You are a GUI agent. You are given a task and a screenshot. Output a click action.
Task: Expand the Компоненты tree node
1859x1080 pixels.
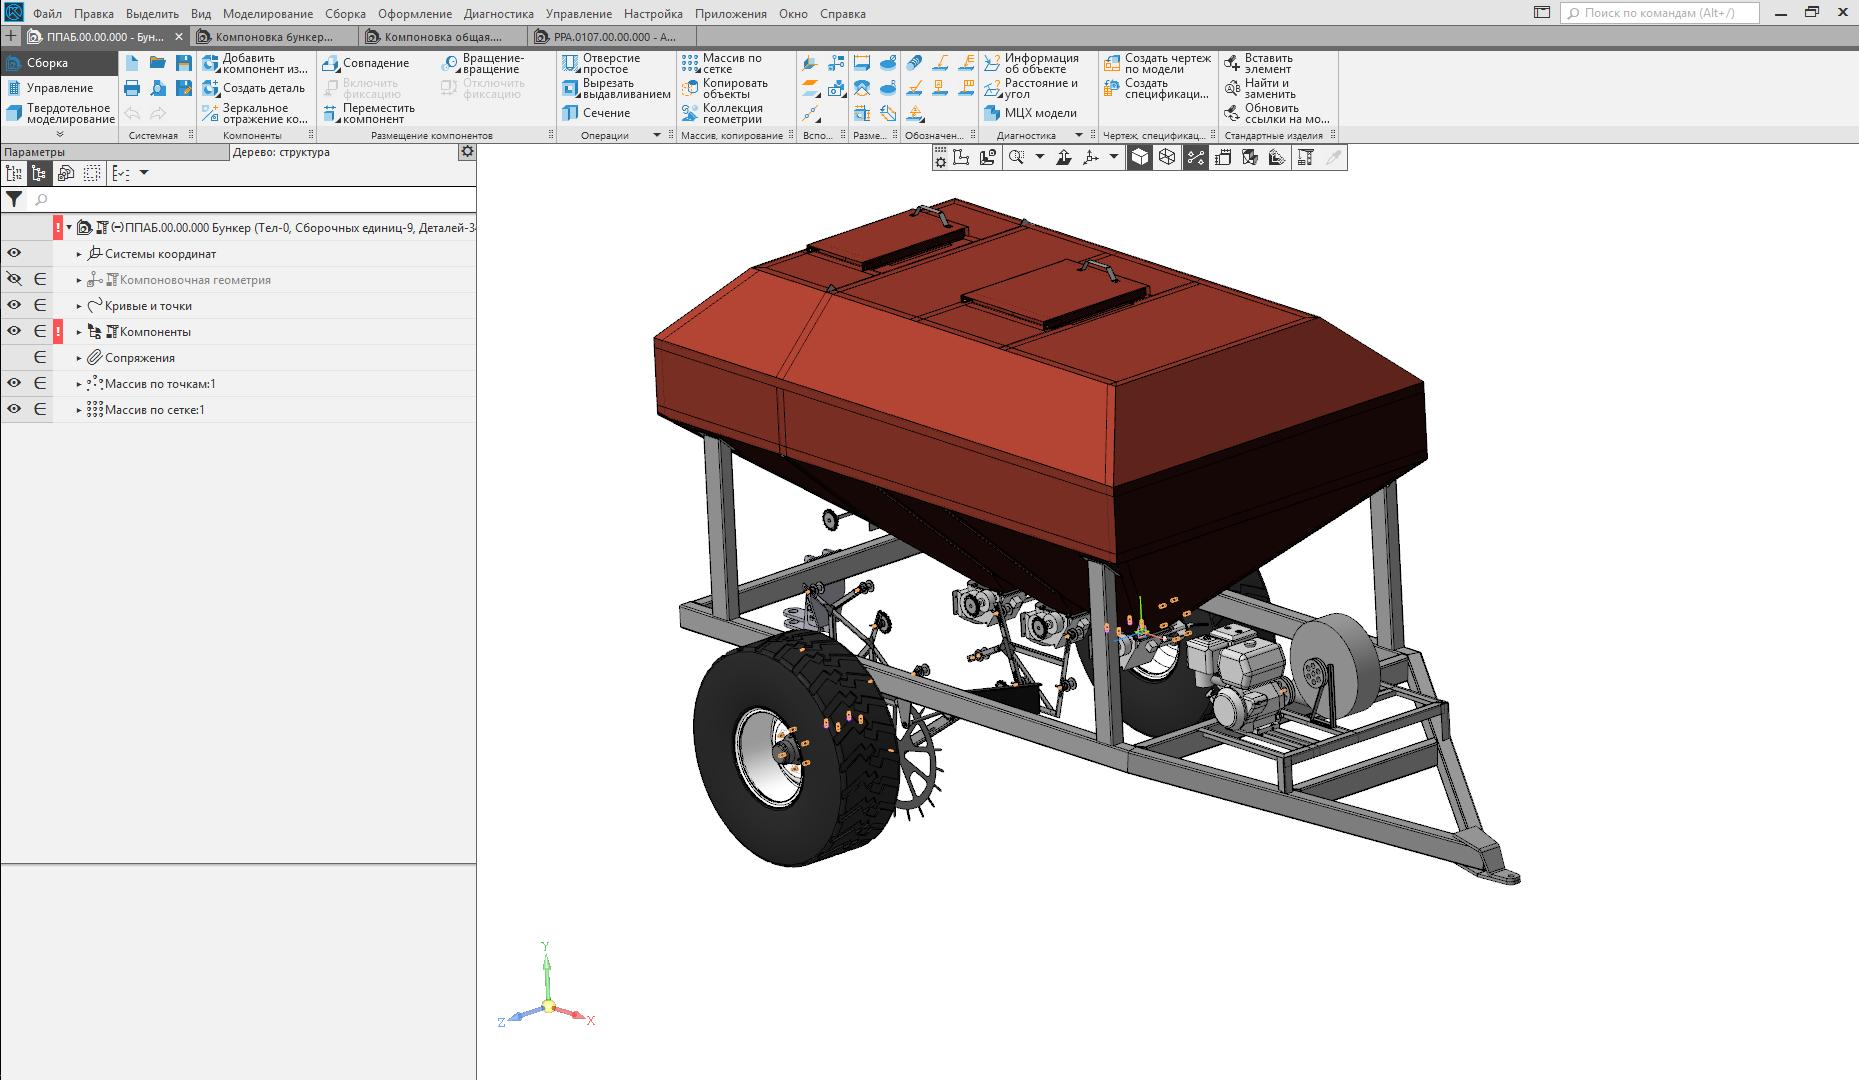tap(80, 332)
